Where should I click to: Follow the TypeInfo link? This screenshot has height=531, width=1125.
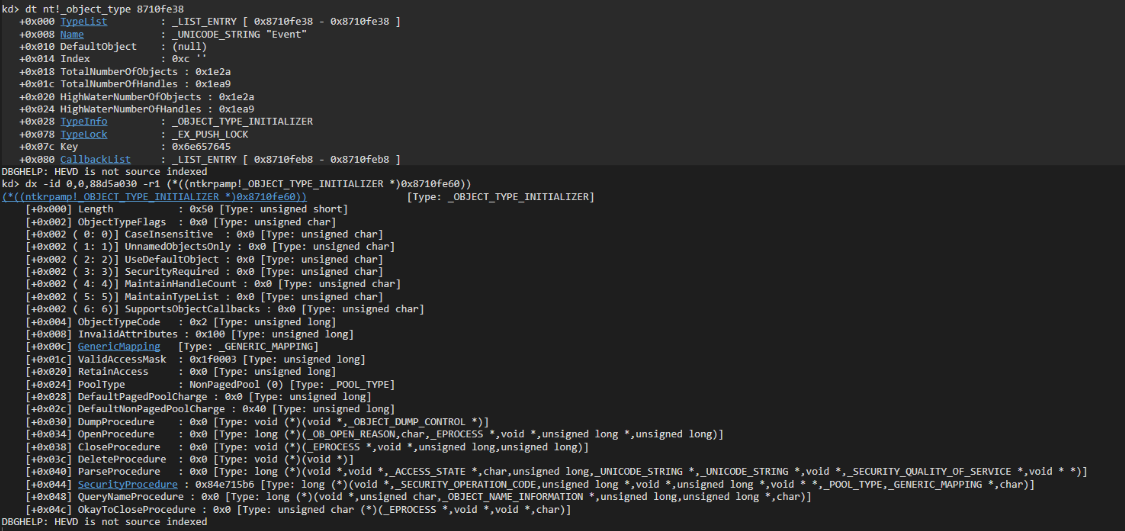83,121
